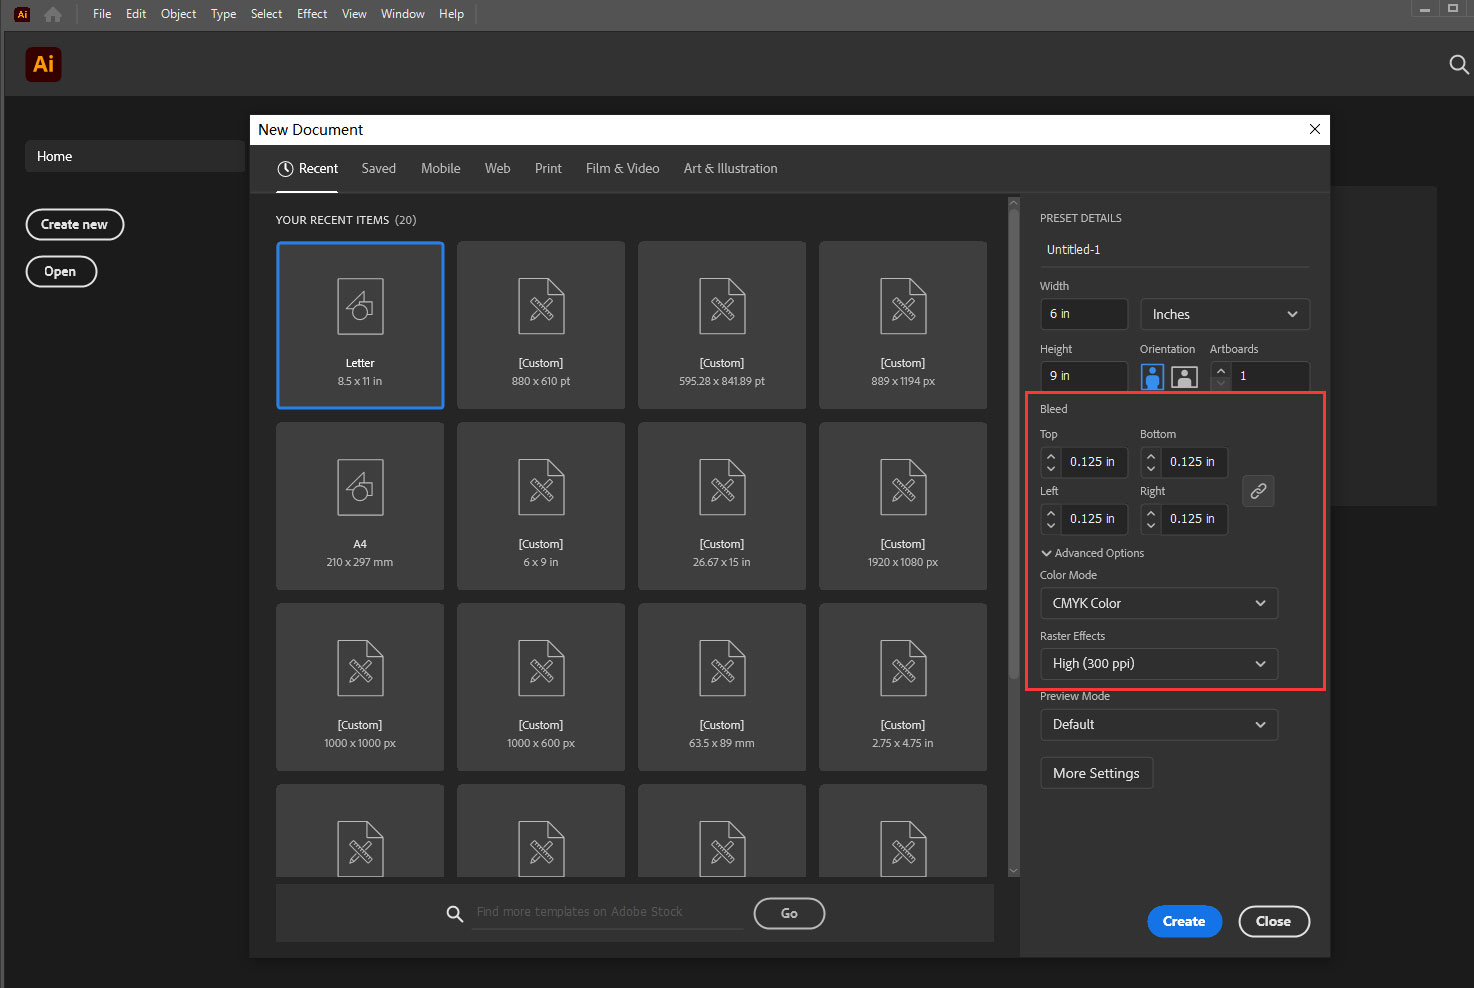Click the Find more templates on Adobe Stock field

[x=607, y=912]
